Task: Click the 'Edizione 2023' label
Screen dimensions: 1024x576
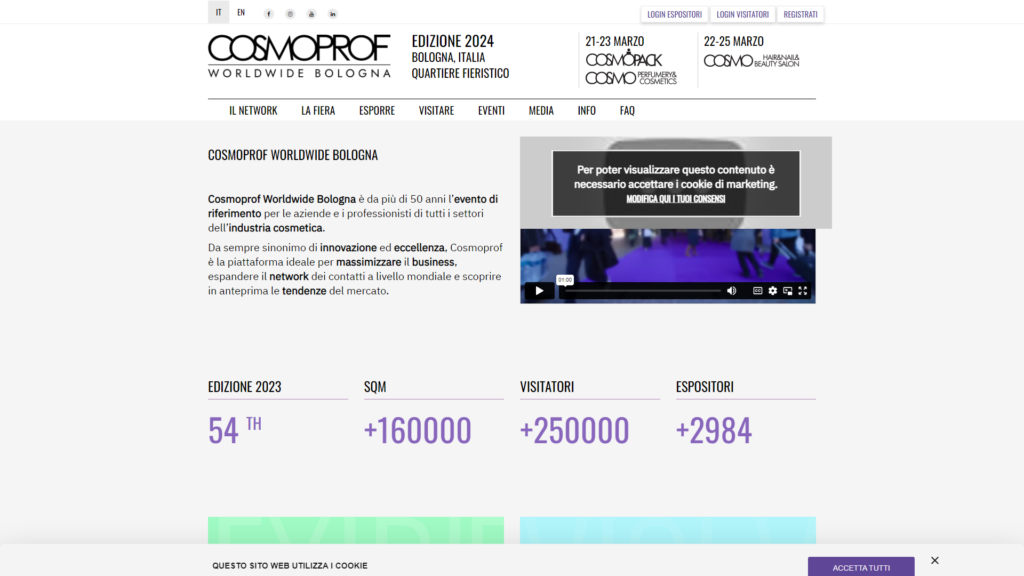Action: point(245,387)
